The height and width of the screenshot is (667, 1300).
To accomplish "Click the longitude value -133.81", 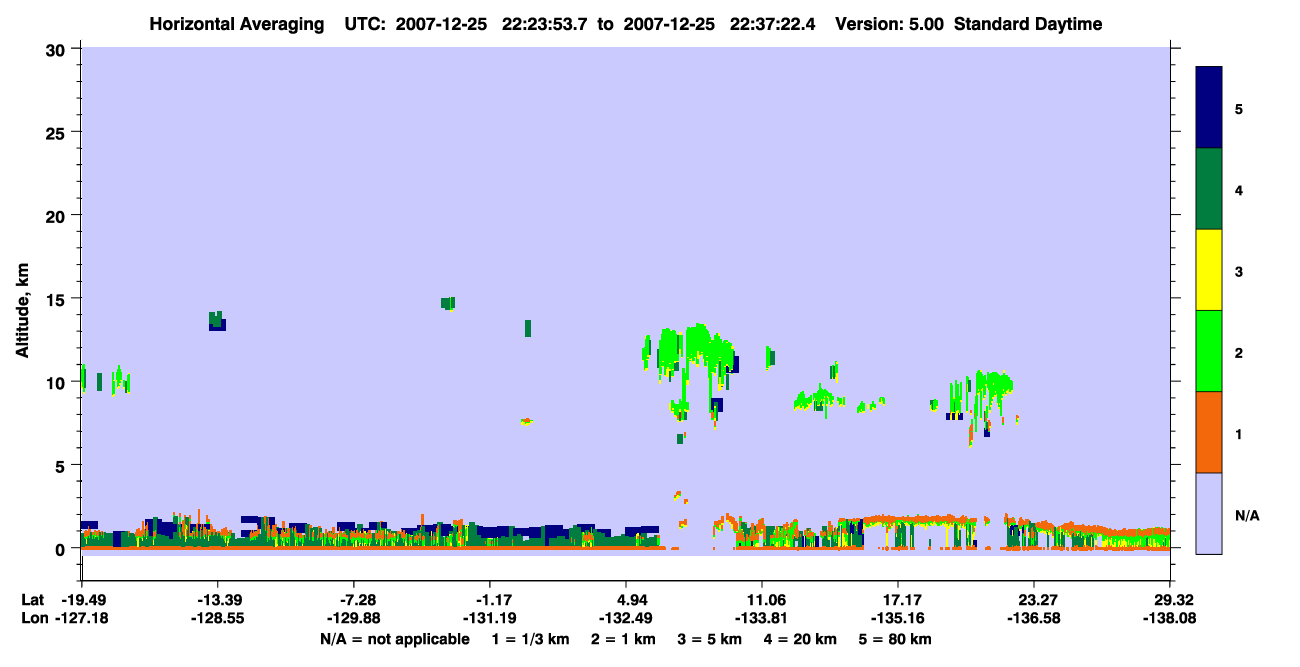I will point(762,618).
